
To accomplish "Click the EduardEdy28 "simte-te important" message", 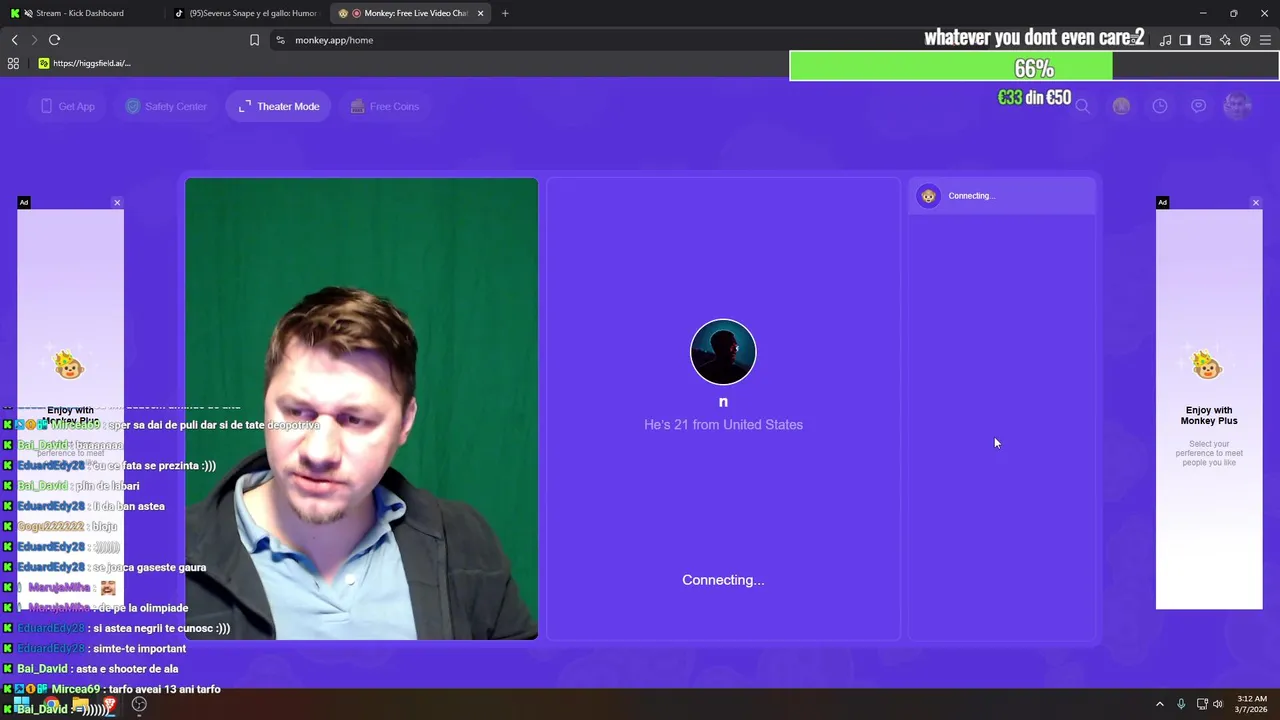I will pos(95,648).
